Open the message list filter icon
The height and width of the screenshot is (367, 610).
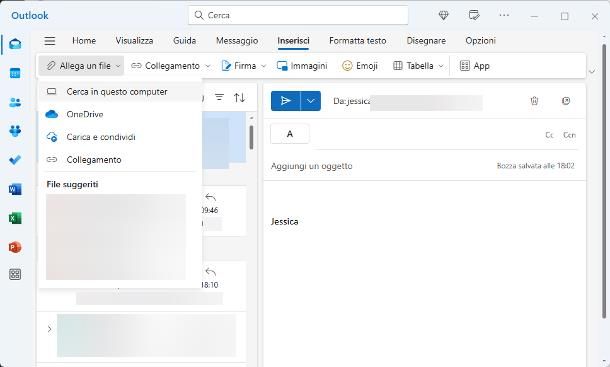click(219, 97)
